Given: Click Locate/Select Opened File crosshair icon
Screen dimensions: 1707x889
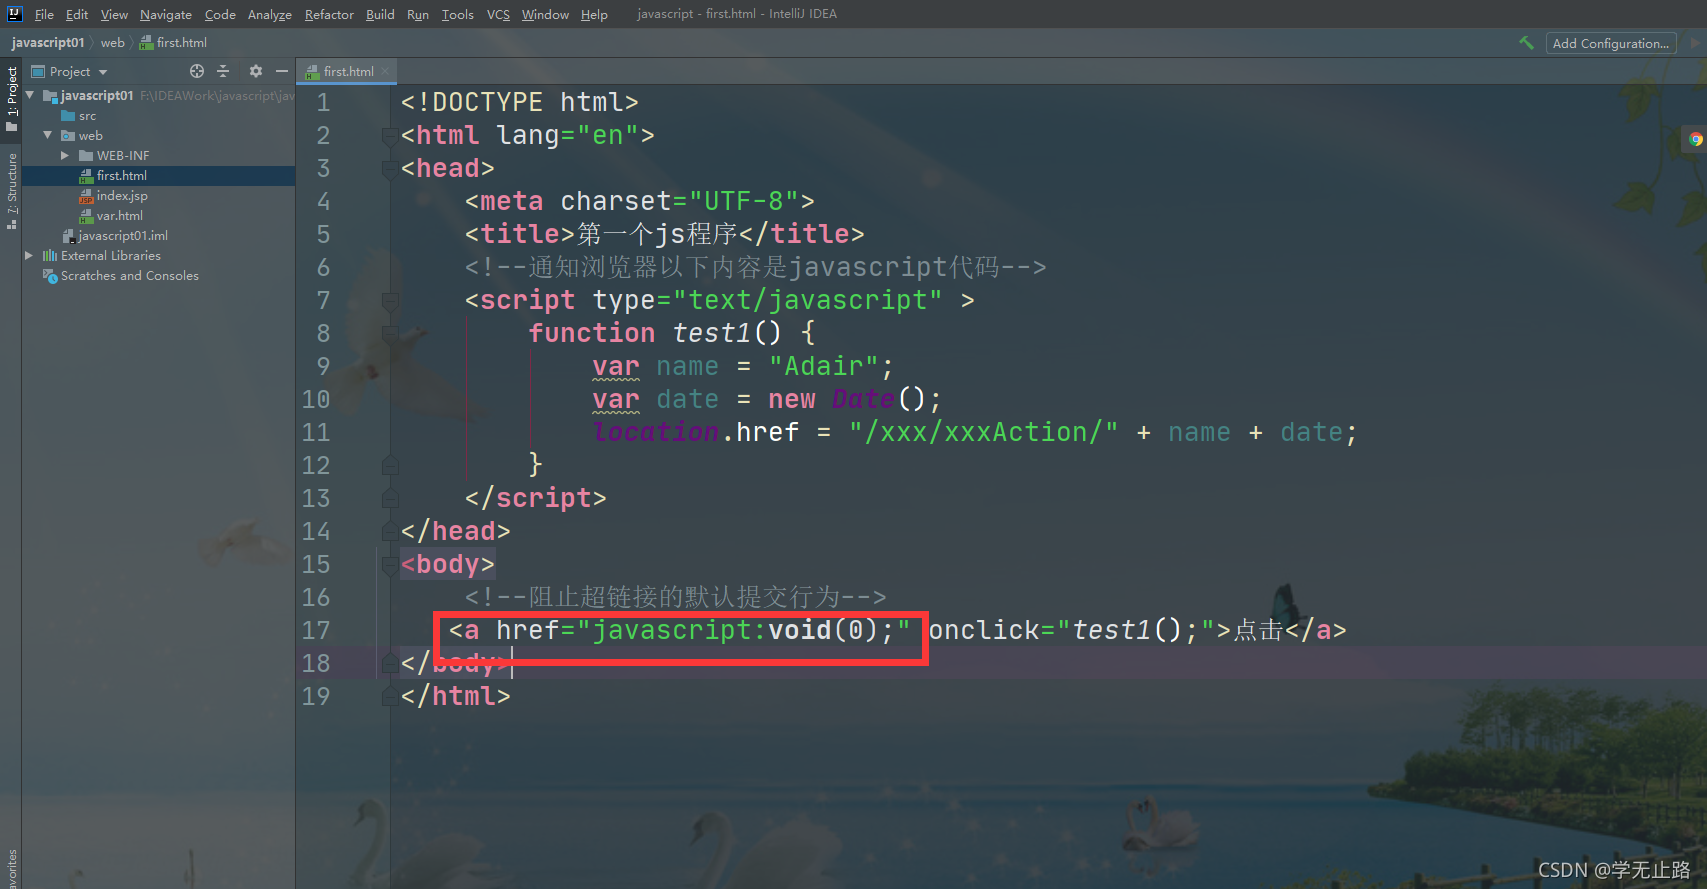Looking at the screenshot, I should click(x=197, y=71).
